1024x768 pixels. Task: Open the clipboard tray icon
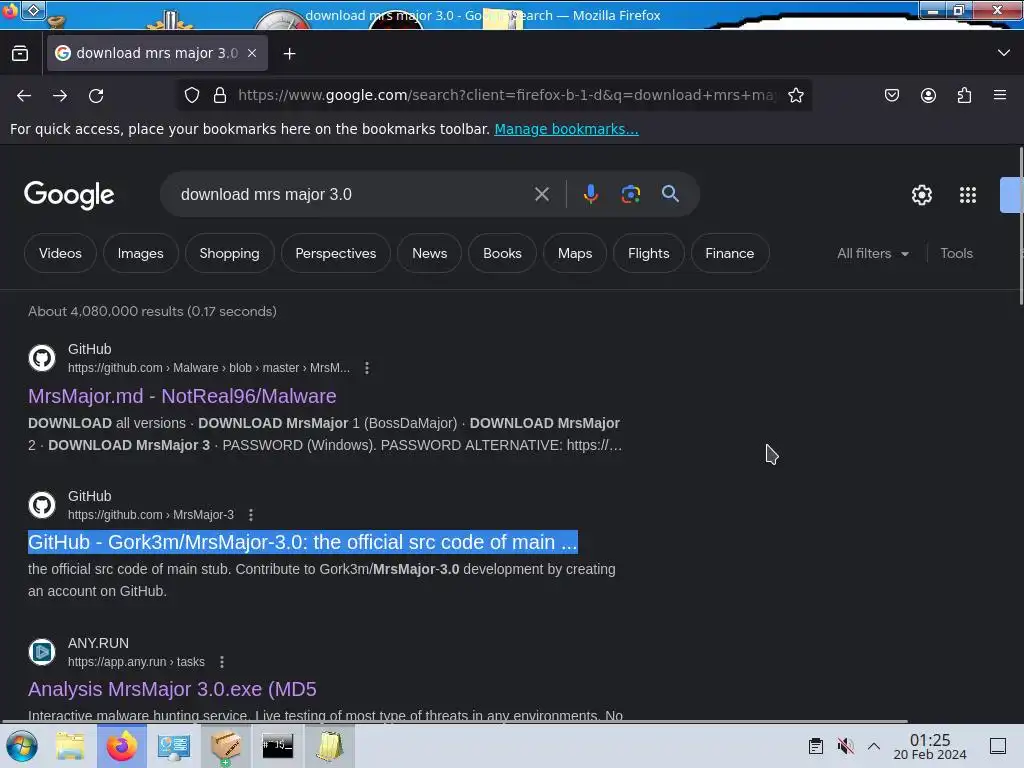tap(816, 746)
